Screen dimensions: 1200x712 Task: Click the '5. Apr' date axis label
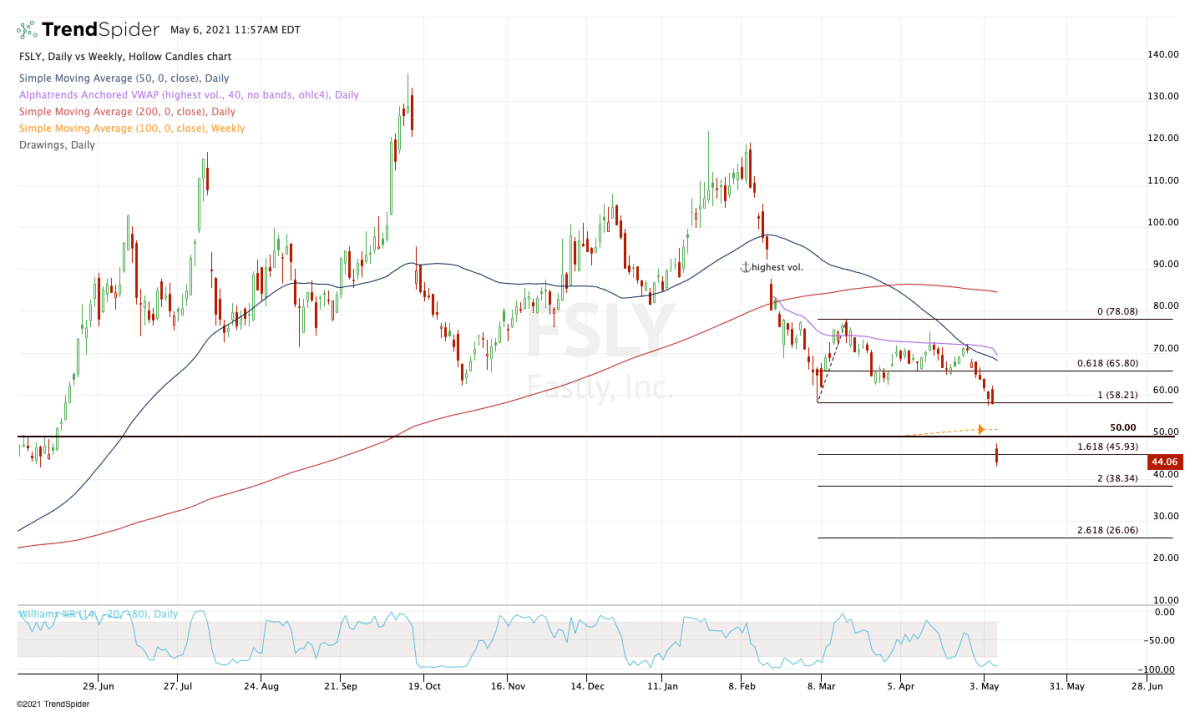903,687
